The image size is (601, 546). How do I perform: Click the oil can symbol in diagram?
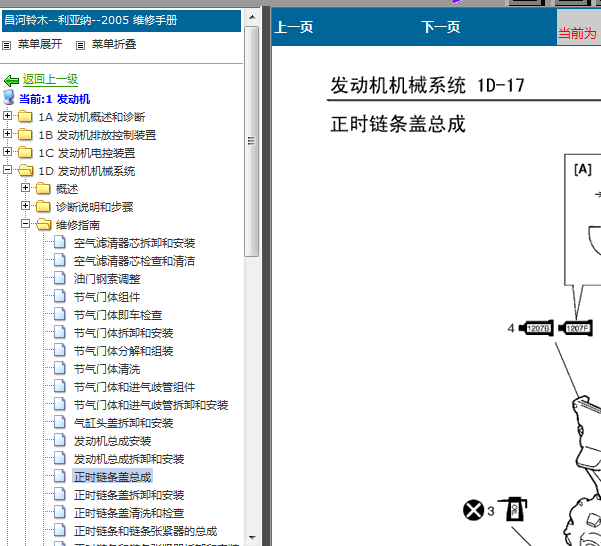(513, 509)
